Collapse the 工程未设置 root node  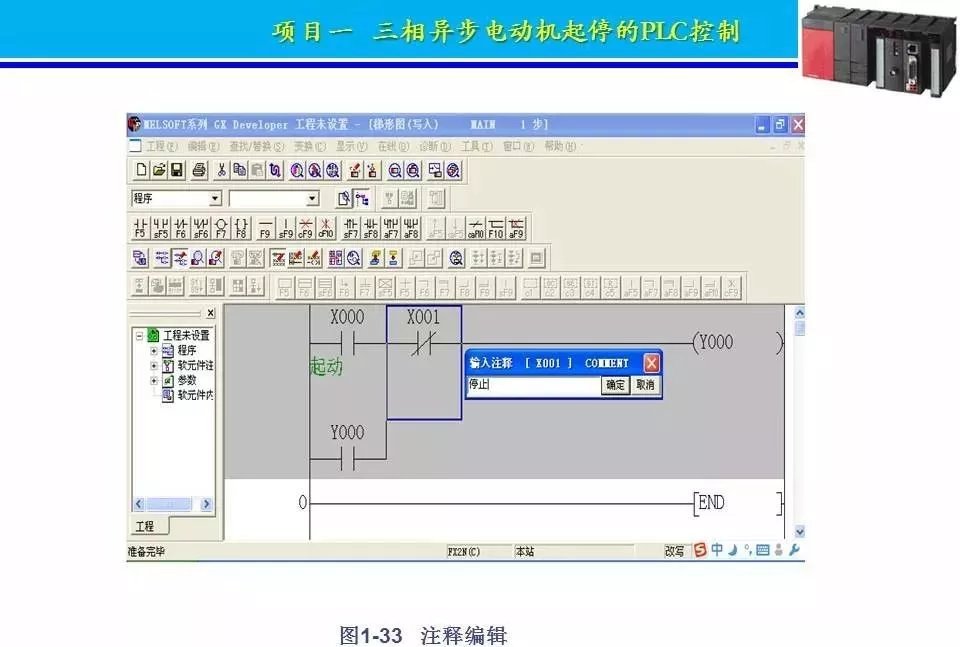(x=140, y=336)
